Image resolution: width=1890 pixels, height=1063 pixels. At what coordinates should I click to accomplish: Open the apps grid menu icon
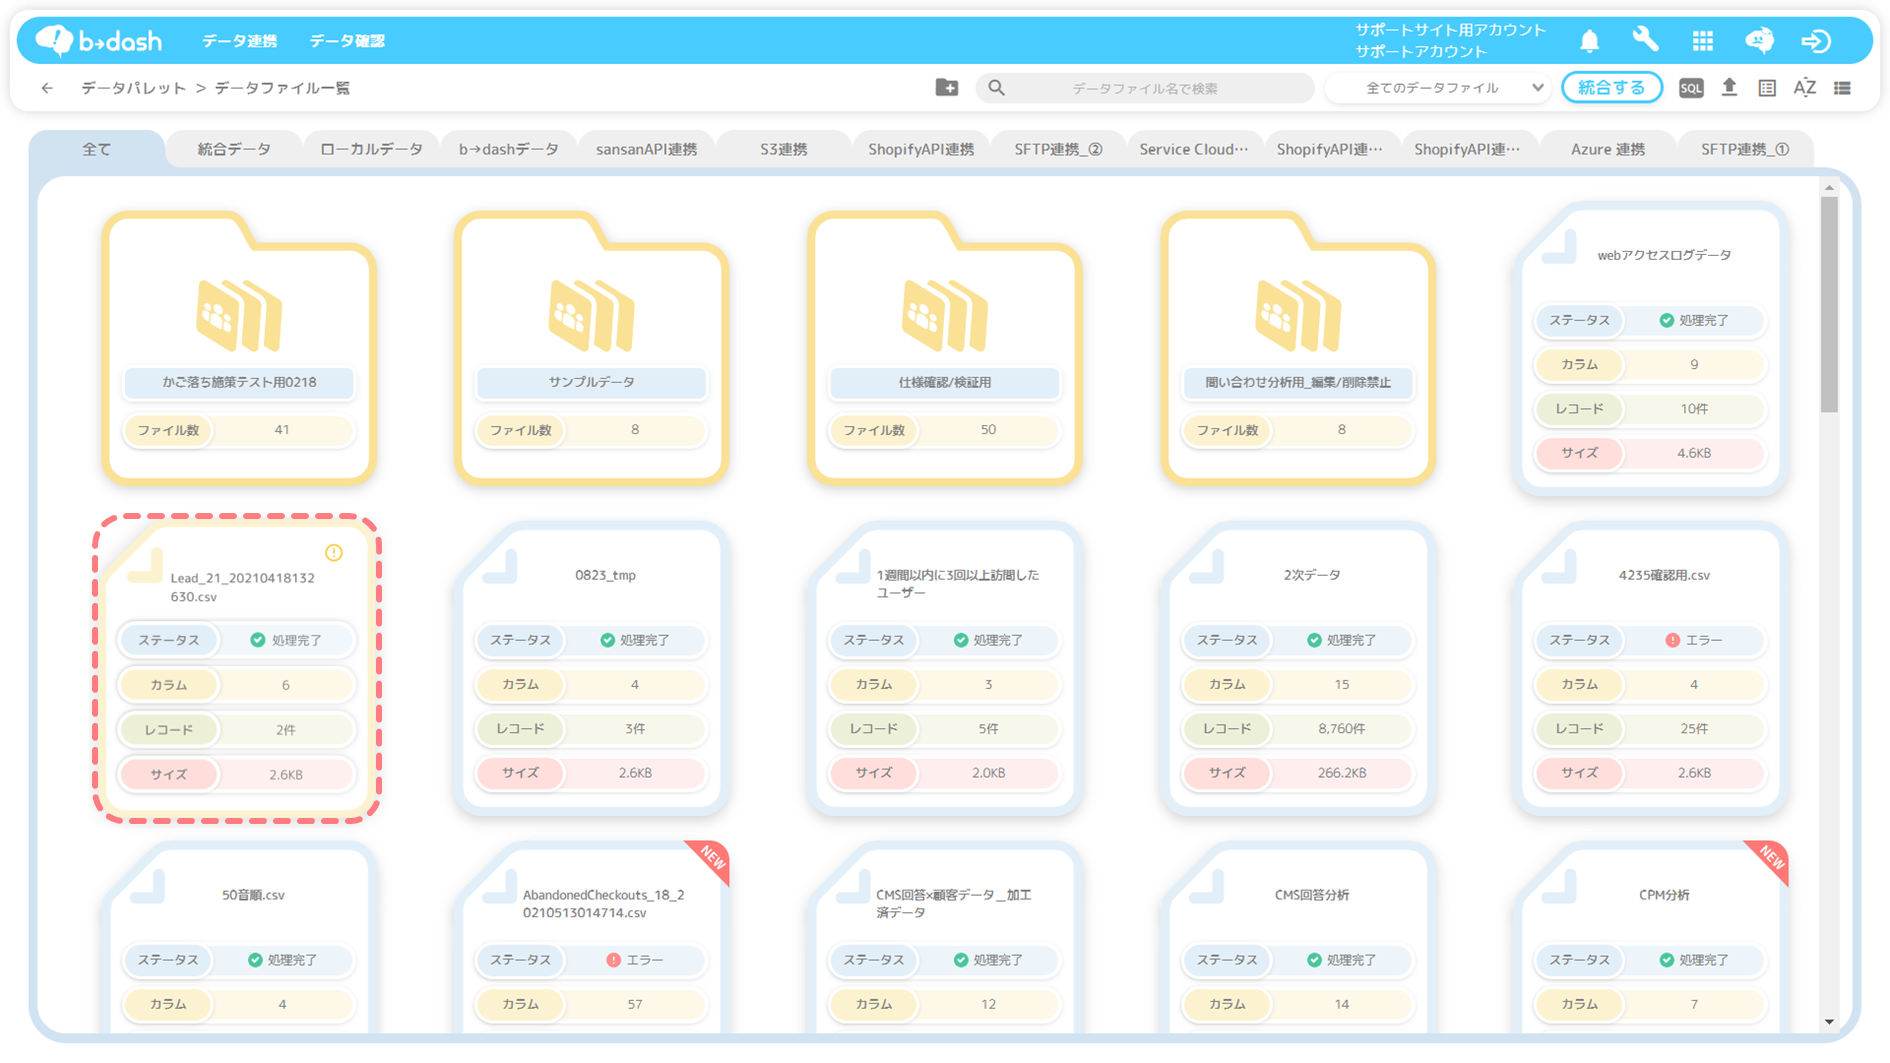[x=1702, y=41]
